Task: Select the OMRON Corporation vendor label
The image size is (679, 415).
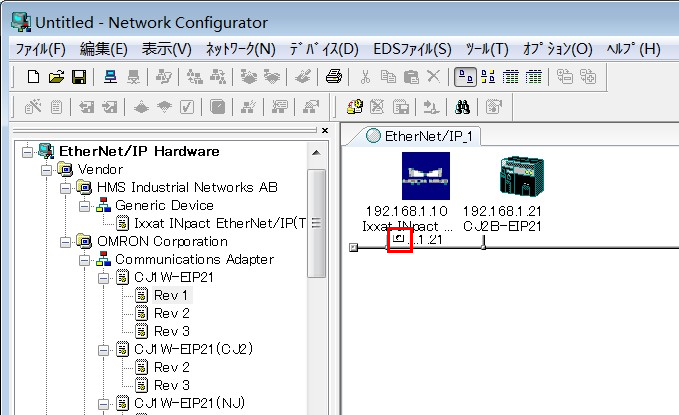Action: pos(162,242)
